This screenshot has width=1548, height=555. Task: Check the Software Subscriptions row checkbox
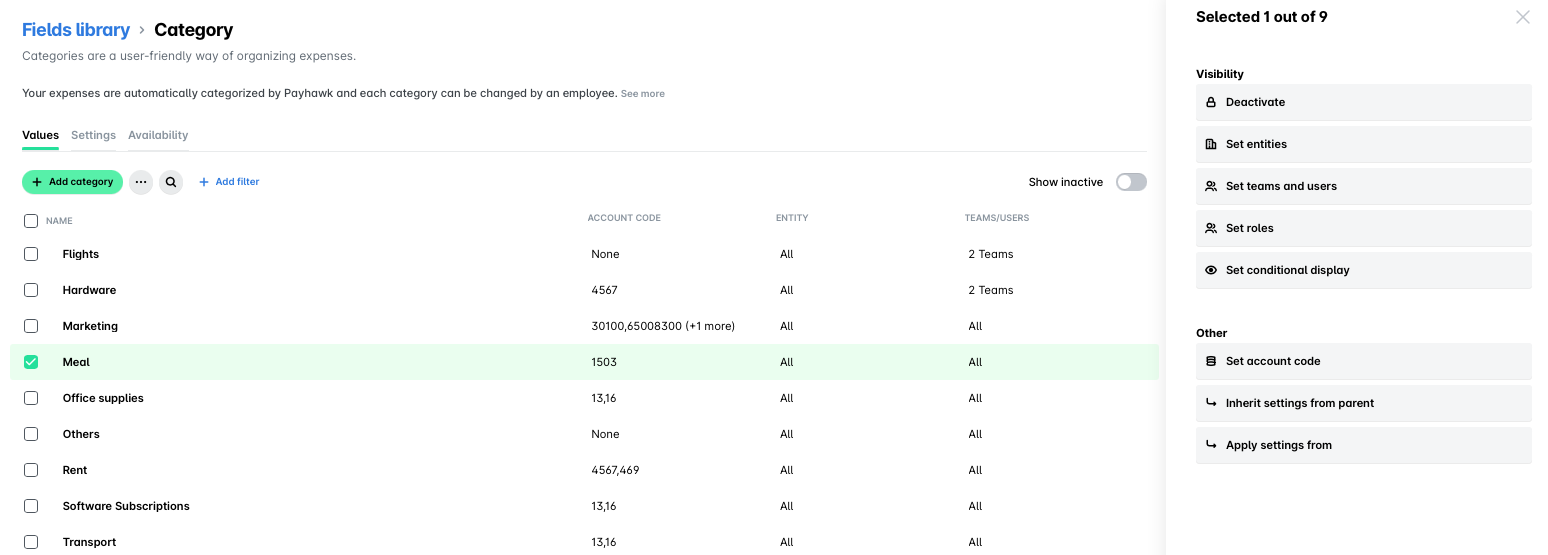click(31, 506)
